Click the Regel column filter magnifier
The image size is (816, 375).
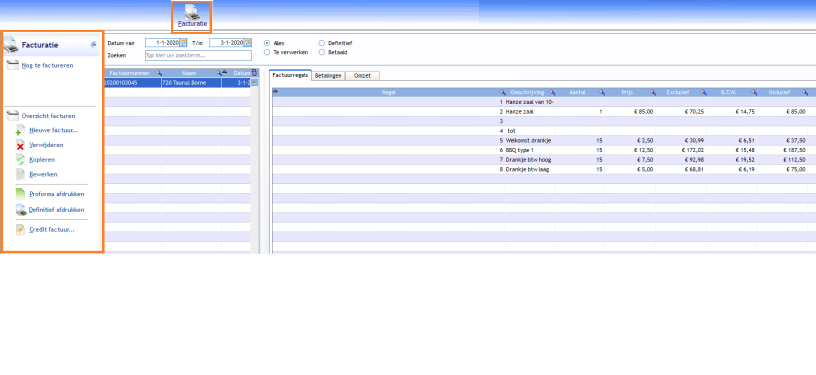pyautogui.click(x=502, y=92)
